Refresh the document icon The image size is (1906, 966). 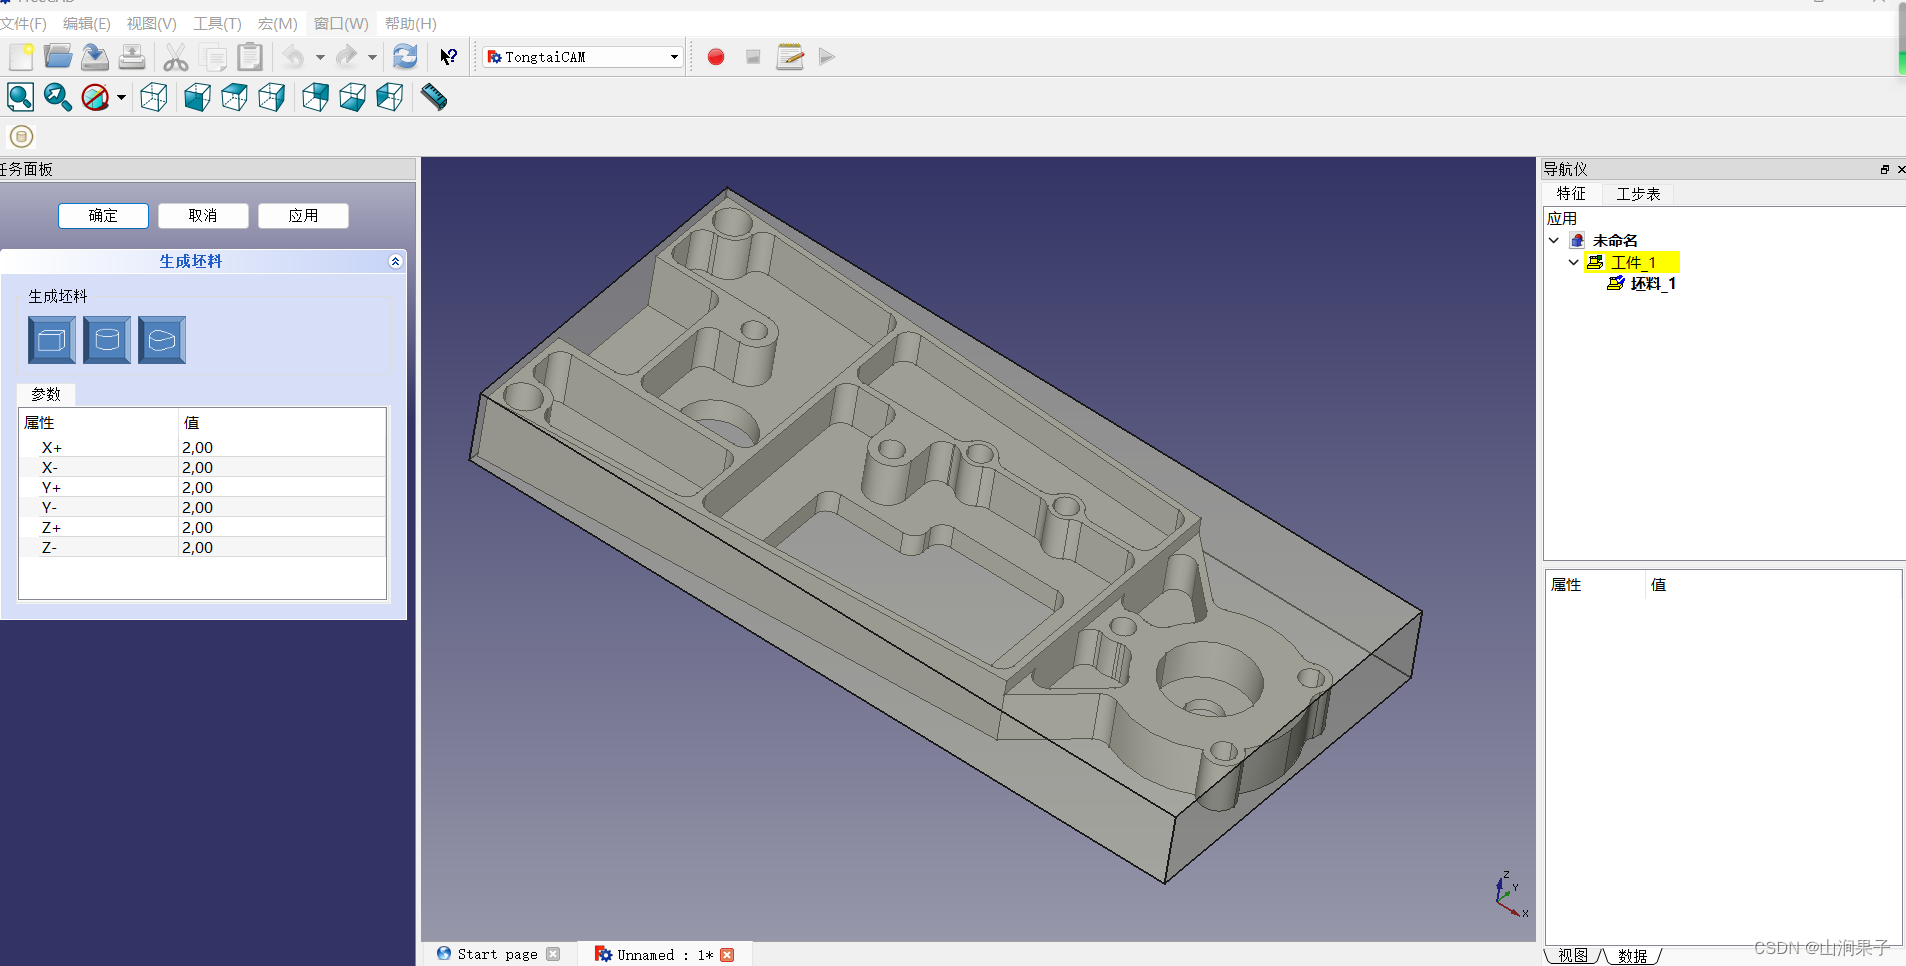tap(405, 57)
